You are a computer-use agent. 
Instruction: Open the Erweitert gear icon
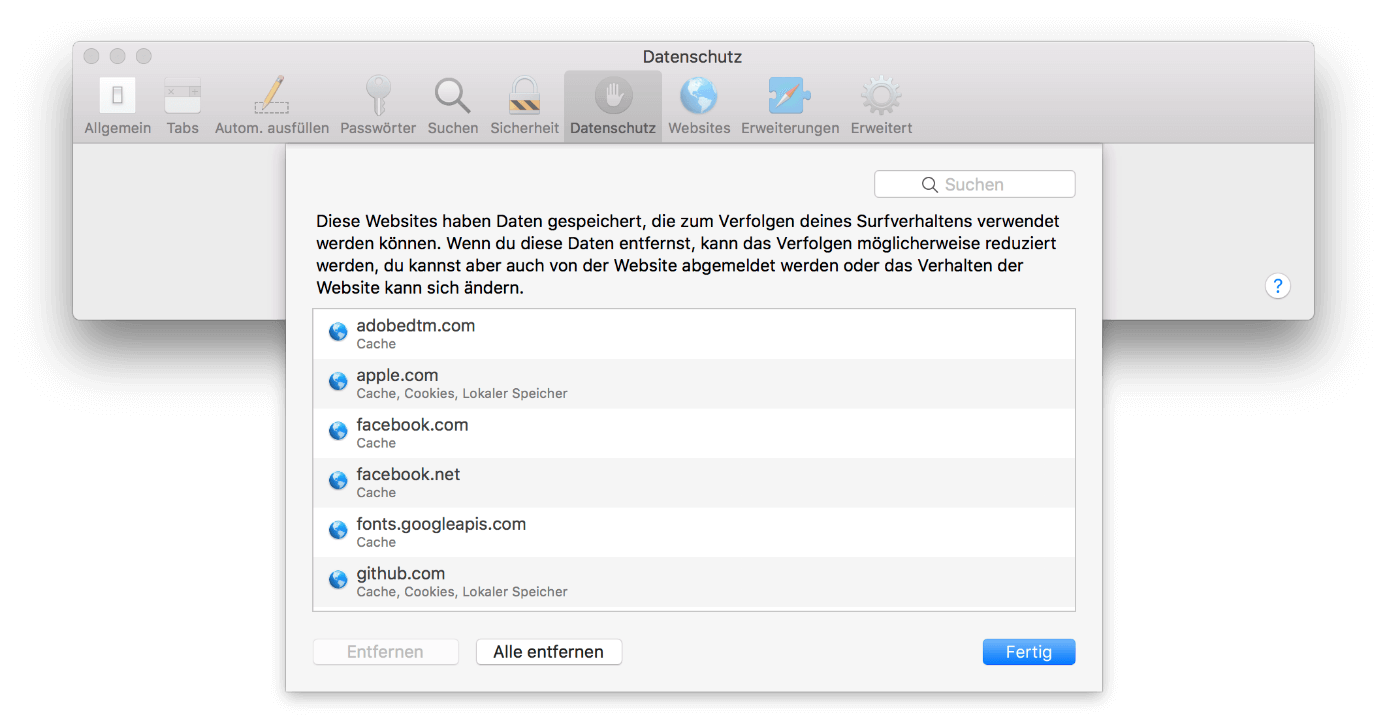(x=881, y=96)
